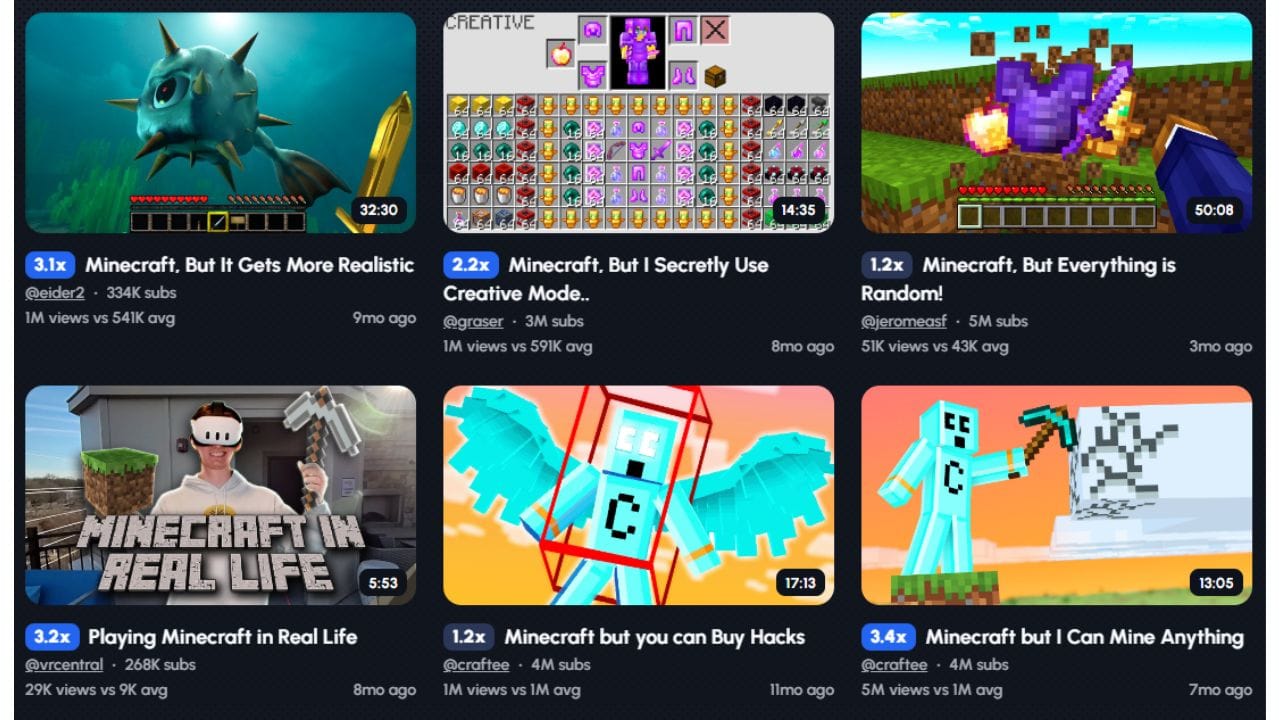Click the 1.2x badge beside 'Buy Hacks'
Screen dimensions: 1280x720
click(469, 637)
